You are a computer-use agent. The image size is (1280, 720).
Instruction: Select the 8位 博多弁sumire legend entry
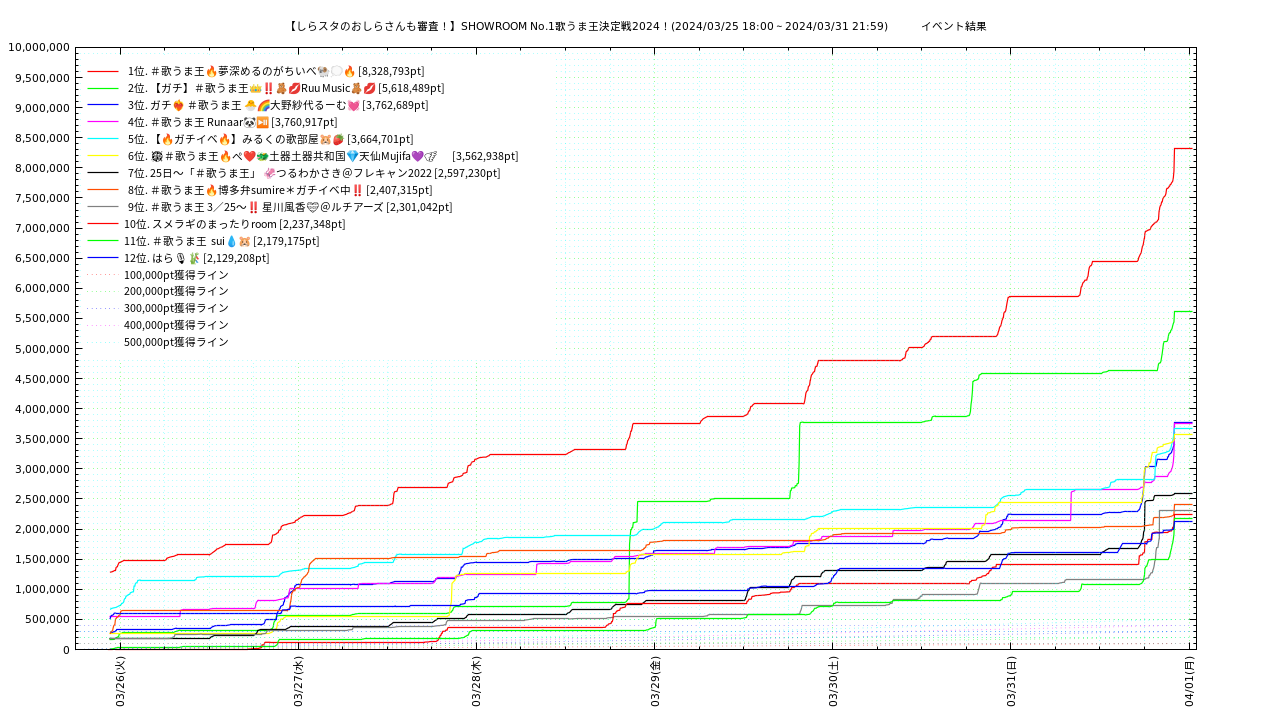[279, 190]
